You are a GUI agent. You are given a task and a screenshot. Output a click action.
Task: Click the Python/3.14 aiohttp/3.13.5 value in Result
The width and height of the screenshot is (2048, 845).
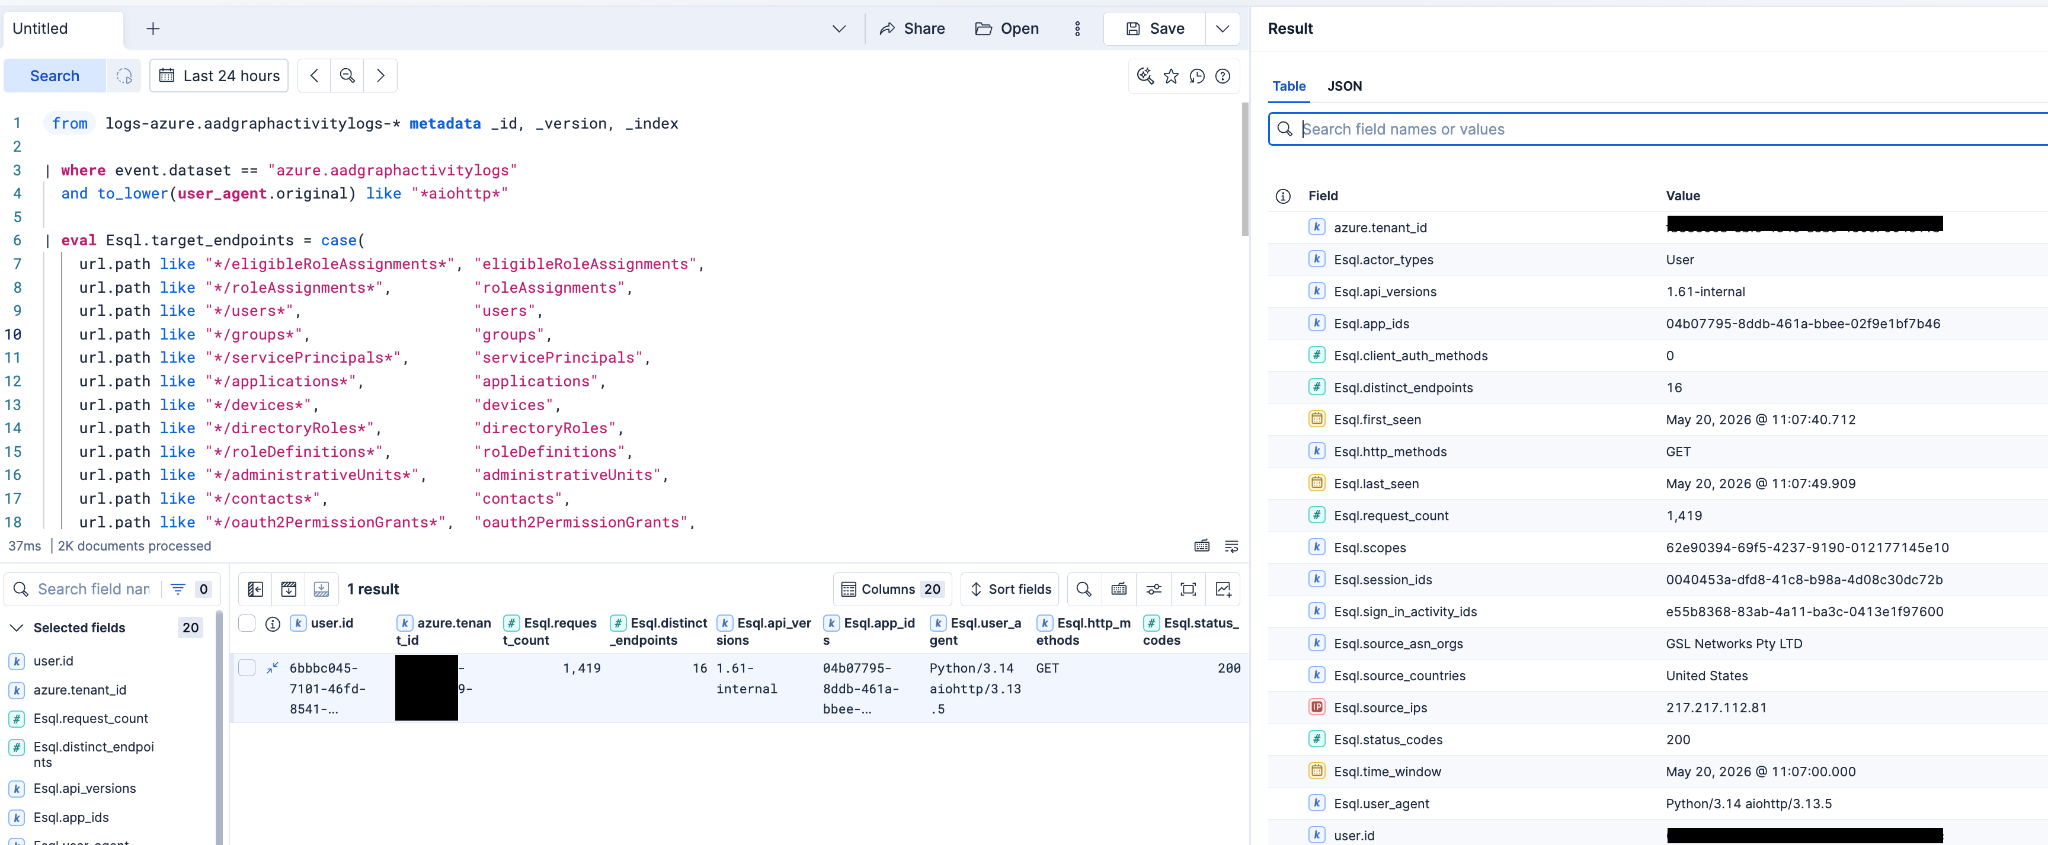coord(1749,804)
